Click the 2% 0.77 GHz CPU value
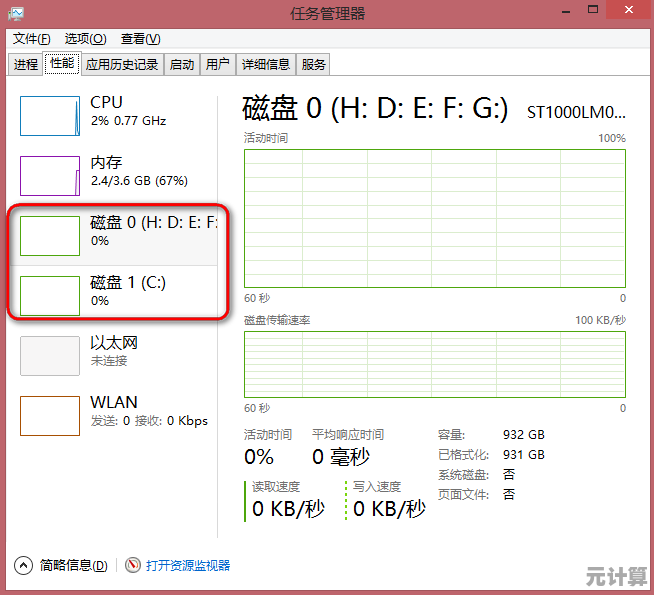Image resolution: width=654 pixels, height=595 pixels. coord(128,121)
